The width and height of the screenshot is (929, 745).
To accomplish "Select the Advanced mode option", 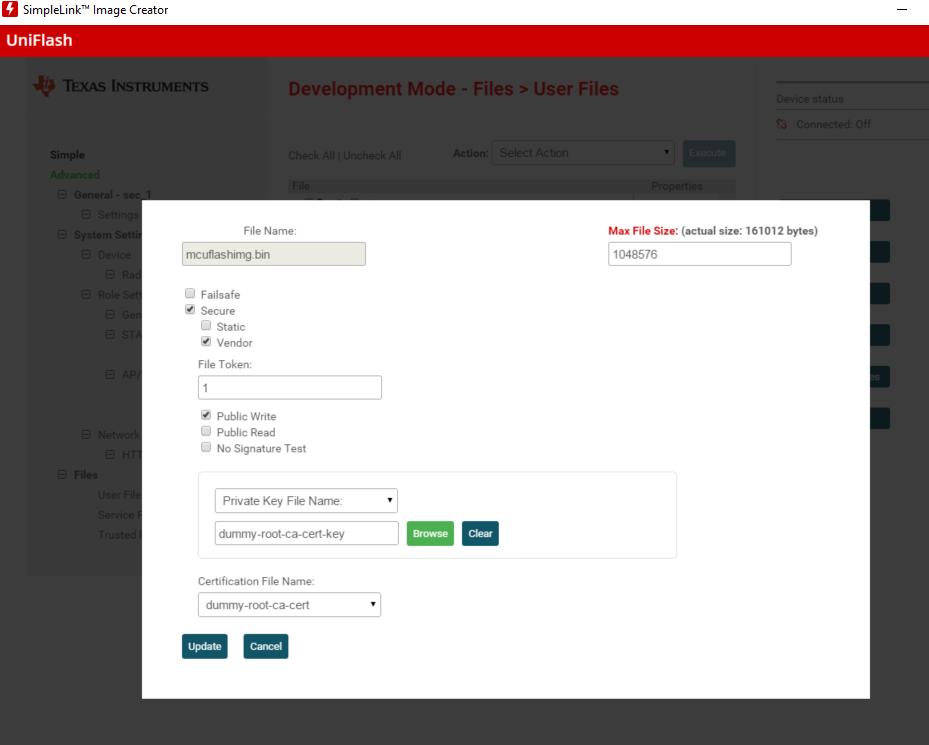I will coord(75,175).
